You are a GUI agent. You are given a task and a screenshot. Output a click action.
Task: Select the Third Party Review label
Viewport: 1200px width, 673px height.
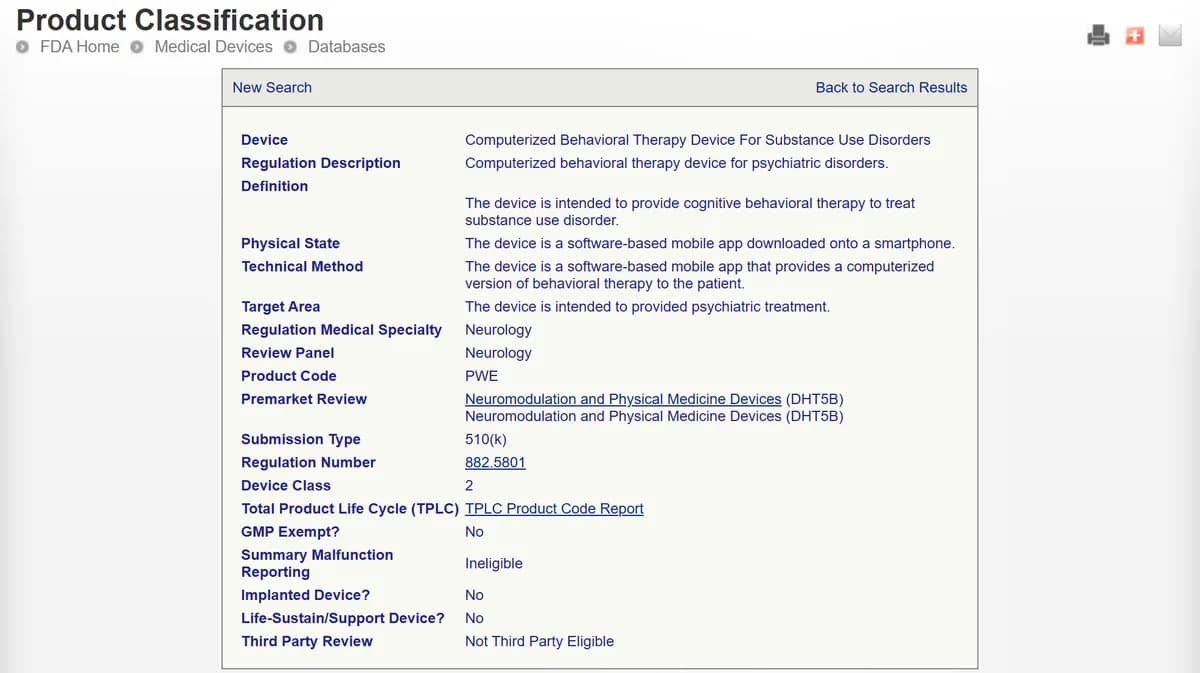click(306, 641)
